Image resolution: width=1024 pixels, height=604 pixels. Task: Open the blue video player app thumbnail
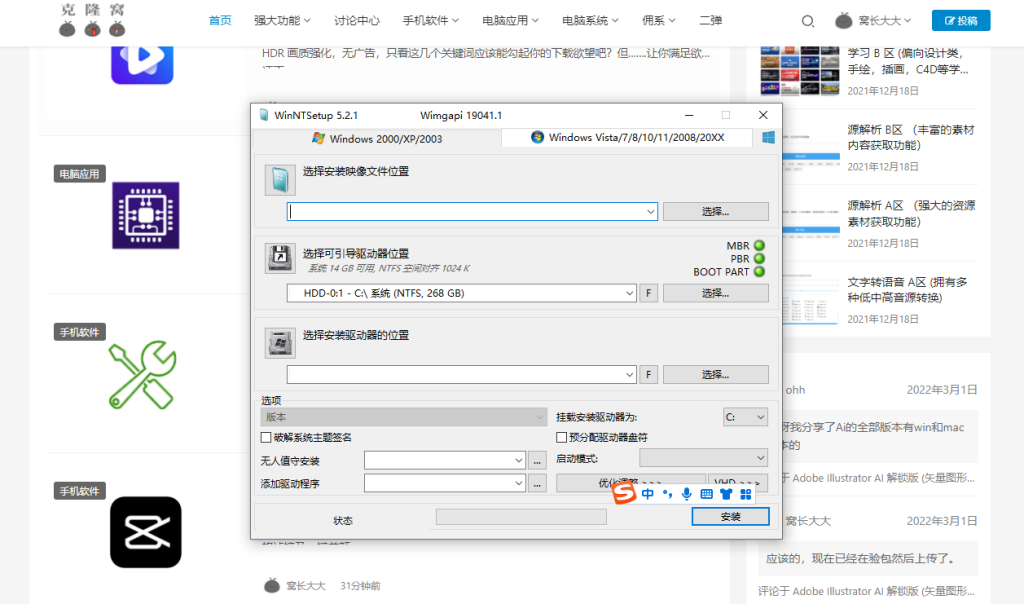pos(142,64)
